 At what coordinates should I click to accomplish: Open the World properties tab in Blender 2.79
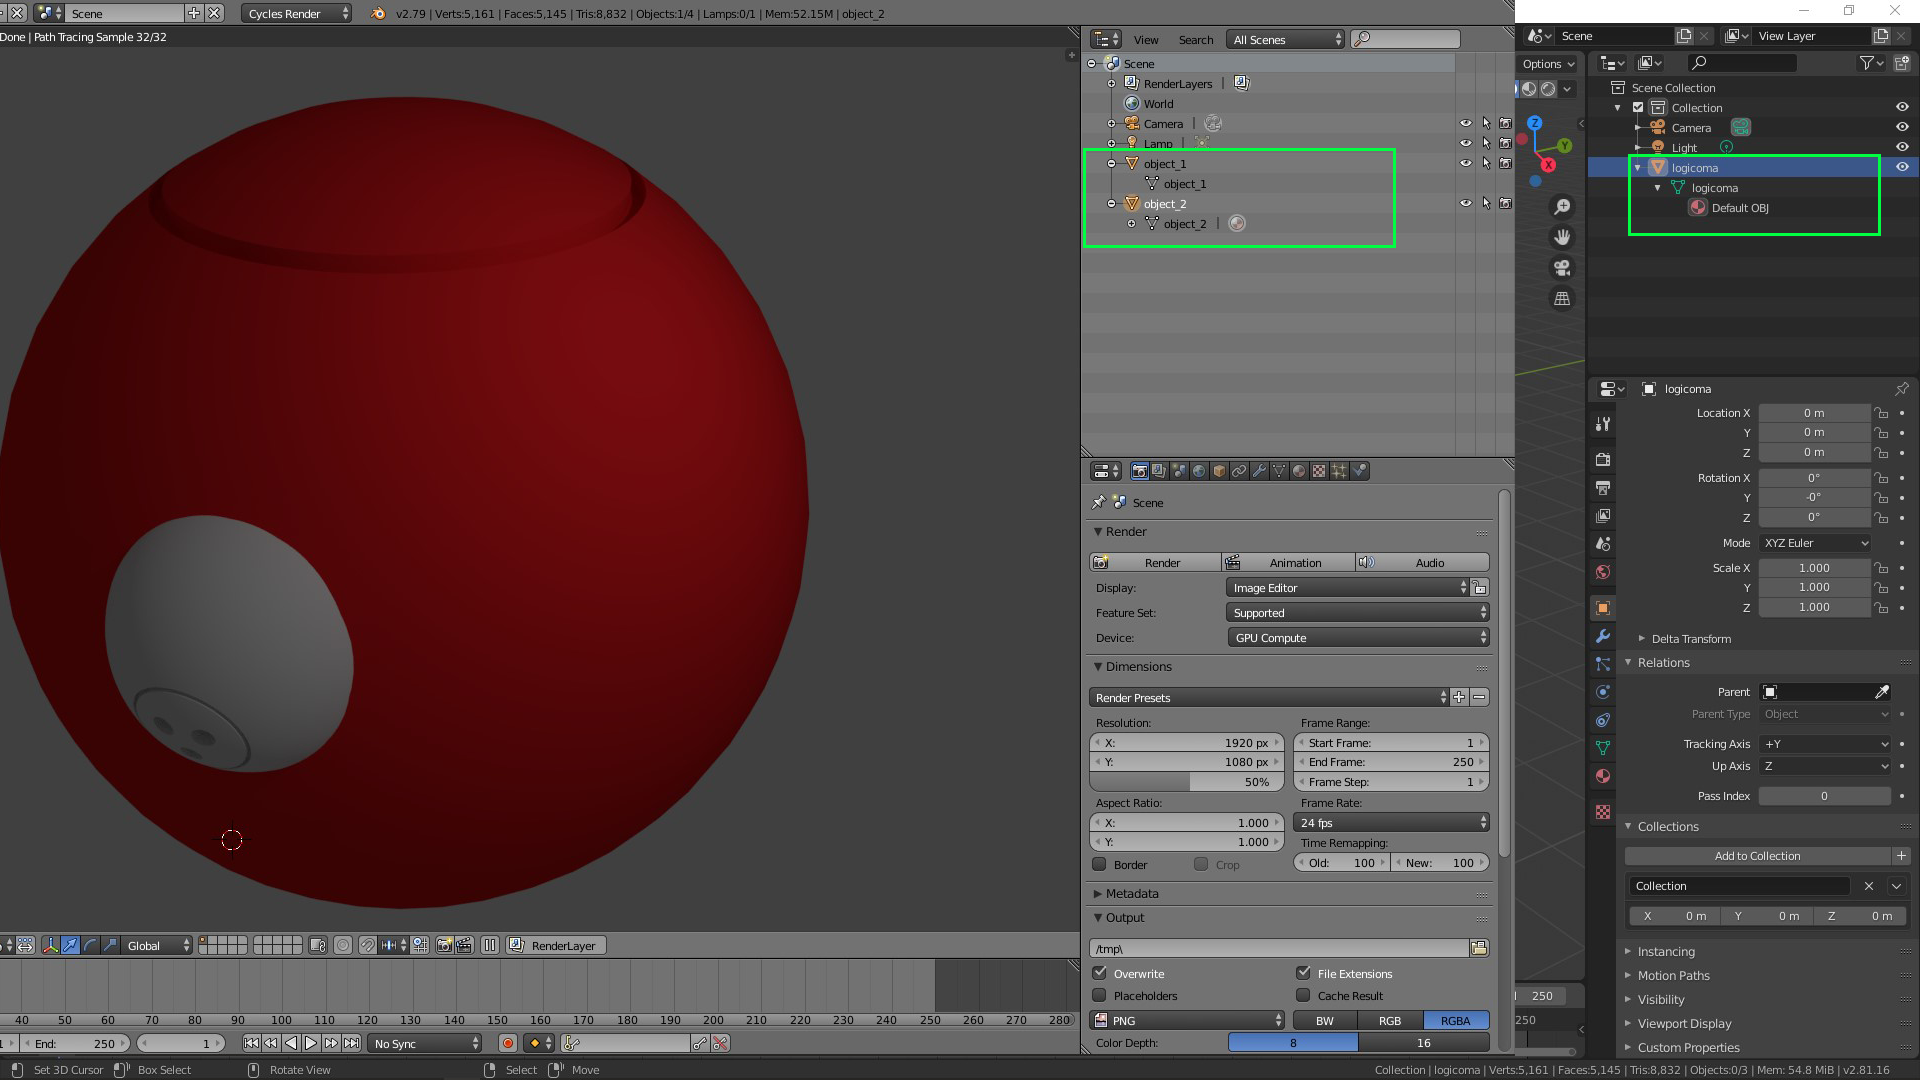[x=1199, y=471]
